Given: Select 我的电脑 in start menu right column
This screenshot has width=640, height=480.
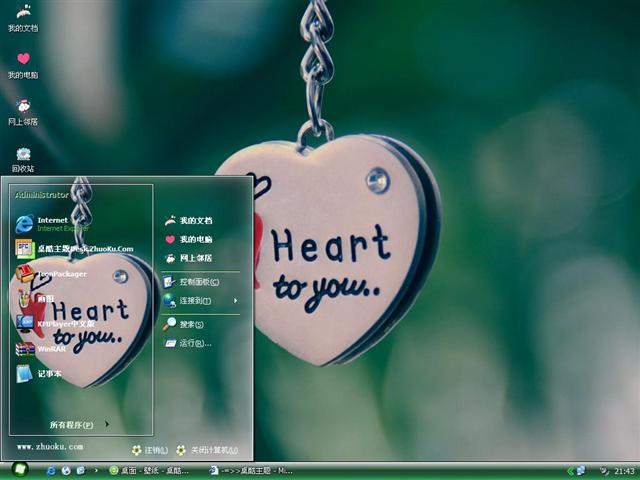Looking at the screenshot, I should [189, 239].
